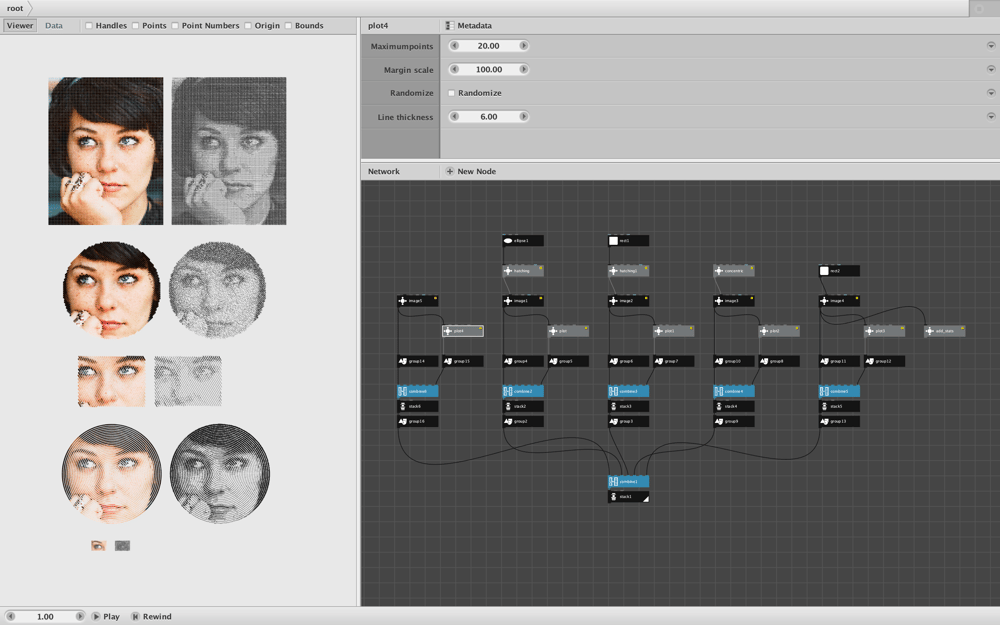Viewport: 1000px width, 625px height.
Task: Click the color portrait in the viewer
Action: (x=106, y=151)
